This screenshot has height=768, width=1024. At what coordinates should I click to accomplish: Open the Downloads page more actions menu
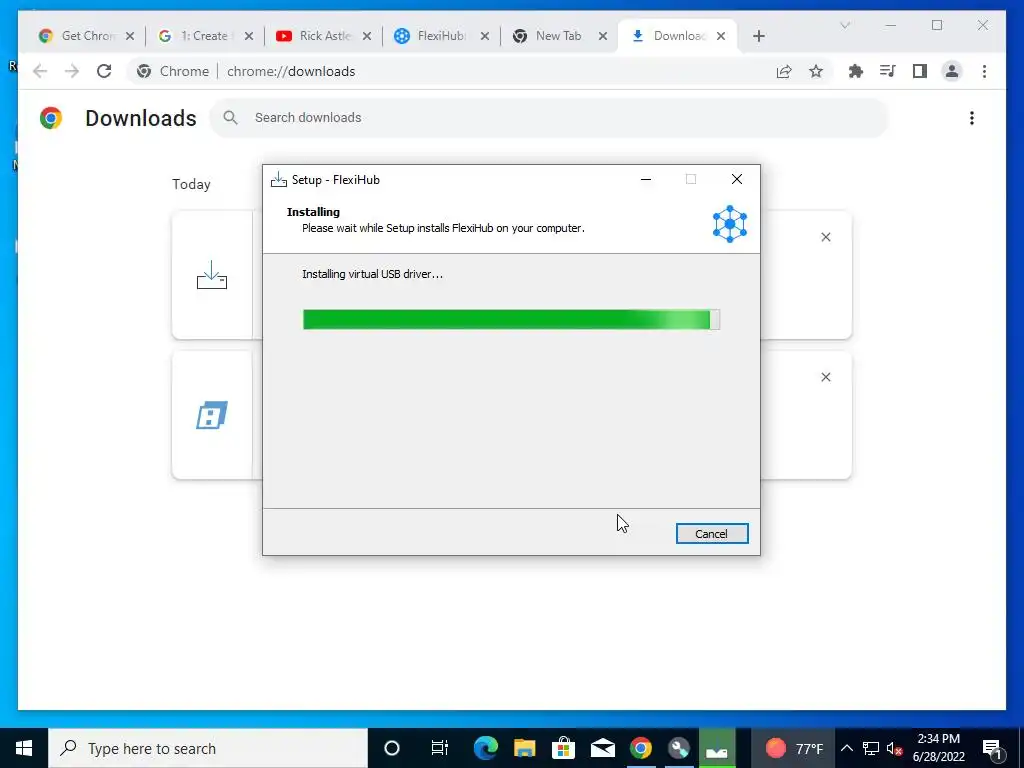pos(972,118)
